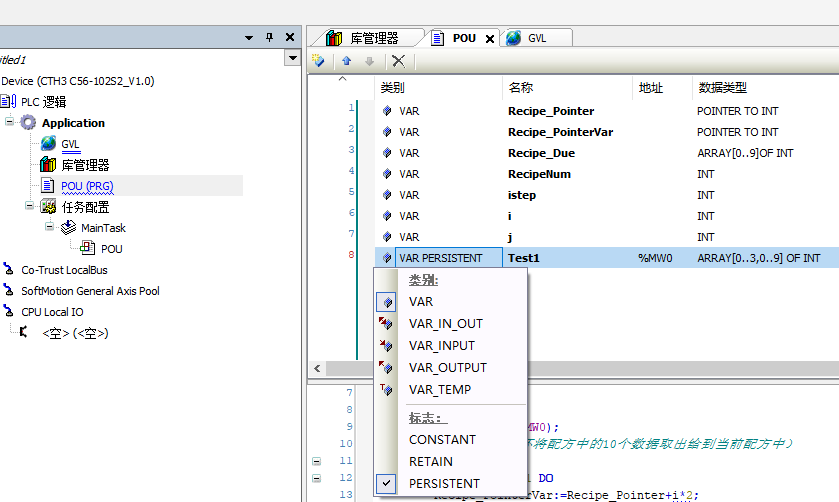Select the Device (CTH3 C56-102S2_V1.0) node
The height and width of the screenshot is (502, 839).
pyautogui.click(x=78, y=81)
